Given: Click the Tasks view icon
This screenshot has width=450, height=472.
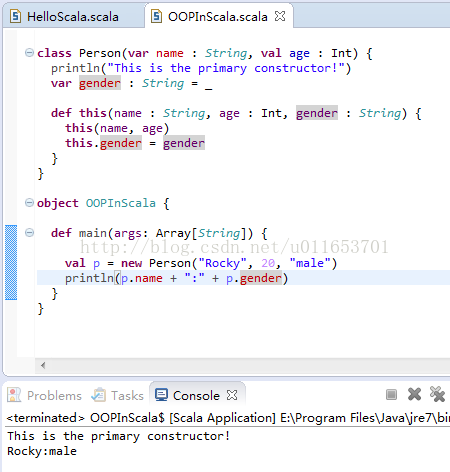Looking at the screenshot, I should pyautogui.click(x=99, y=395).
